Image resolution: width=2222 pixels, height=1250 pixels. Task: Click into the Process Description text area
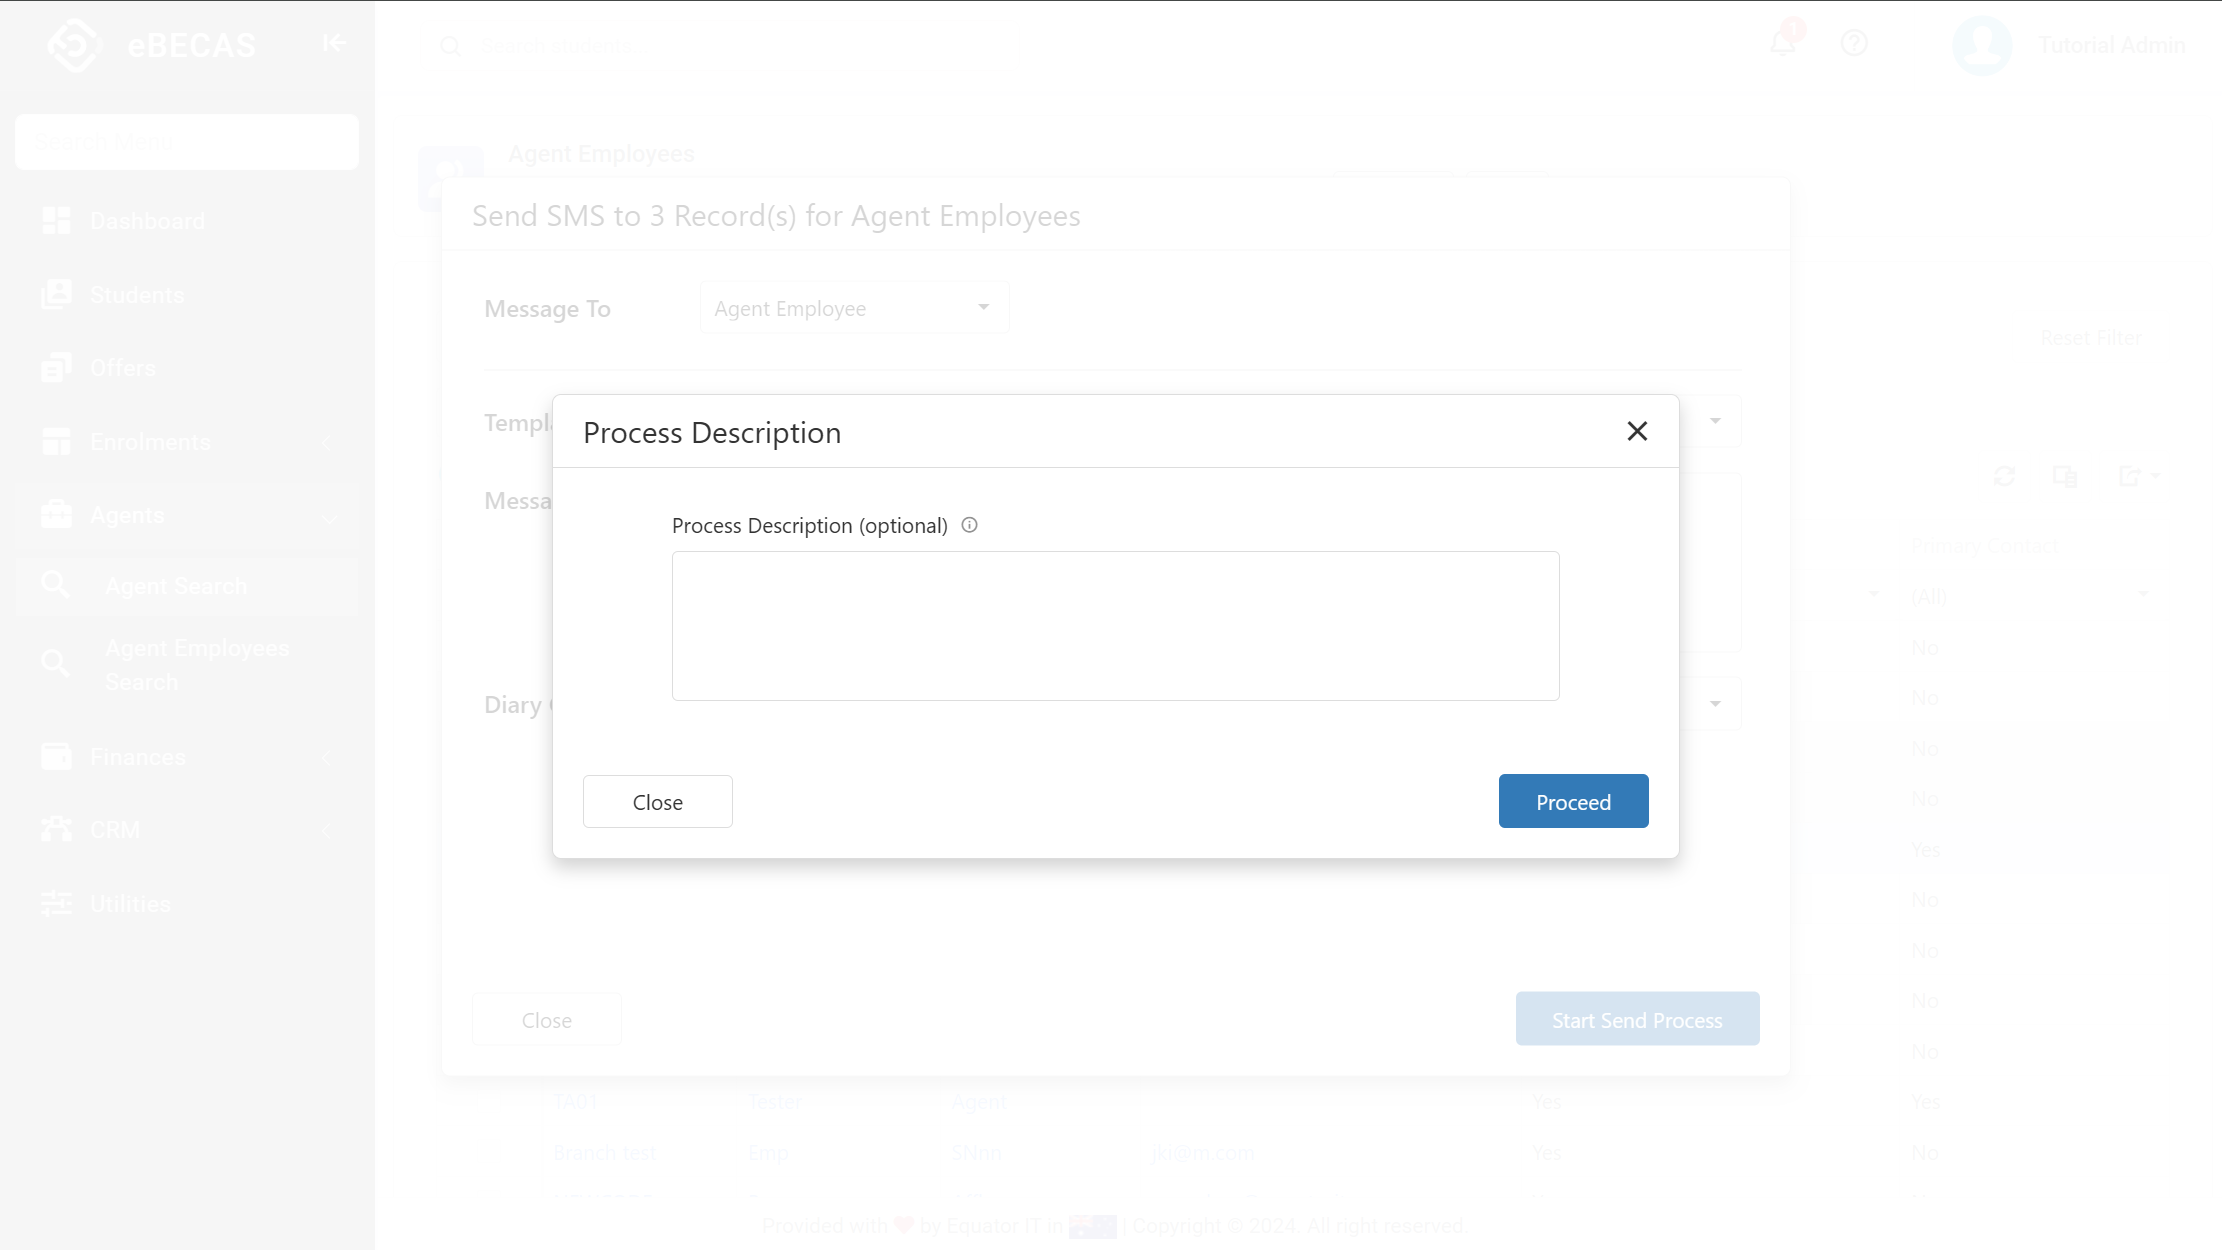coord(1115,626)
